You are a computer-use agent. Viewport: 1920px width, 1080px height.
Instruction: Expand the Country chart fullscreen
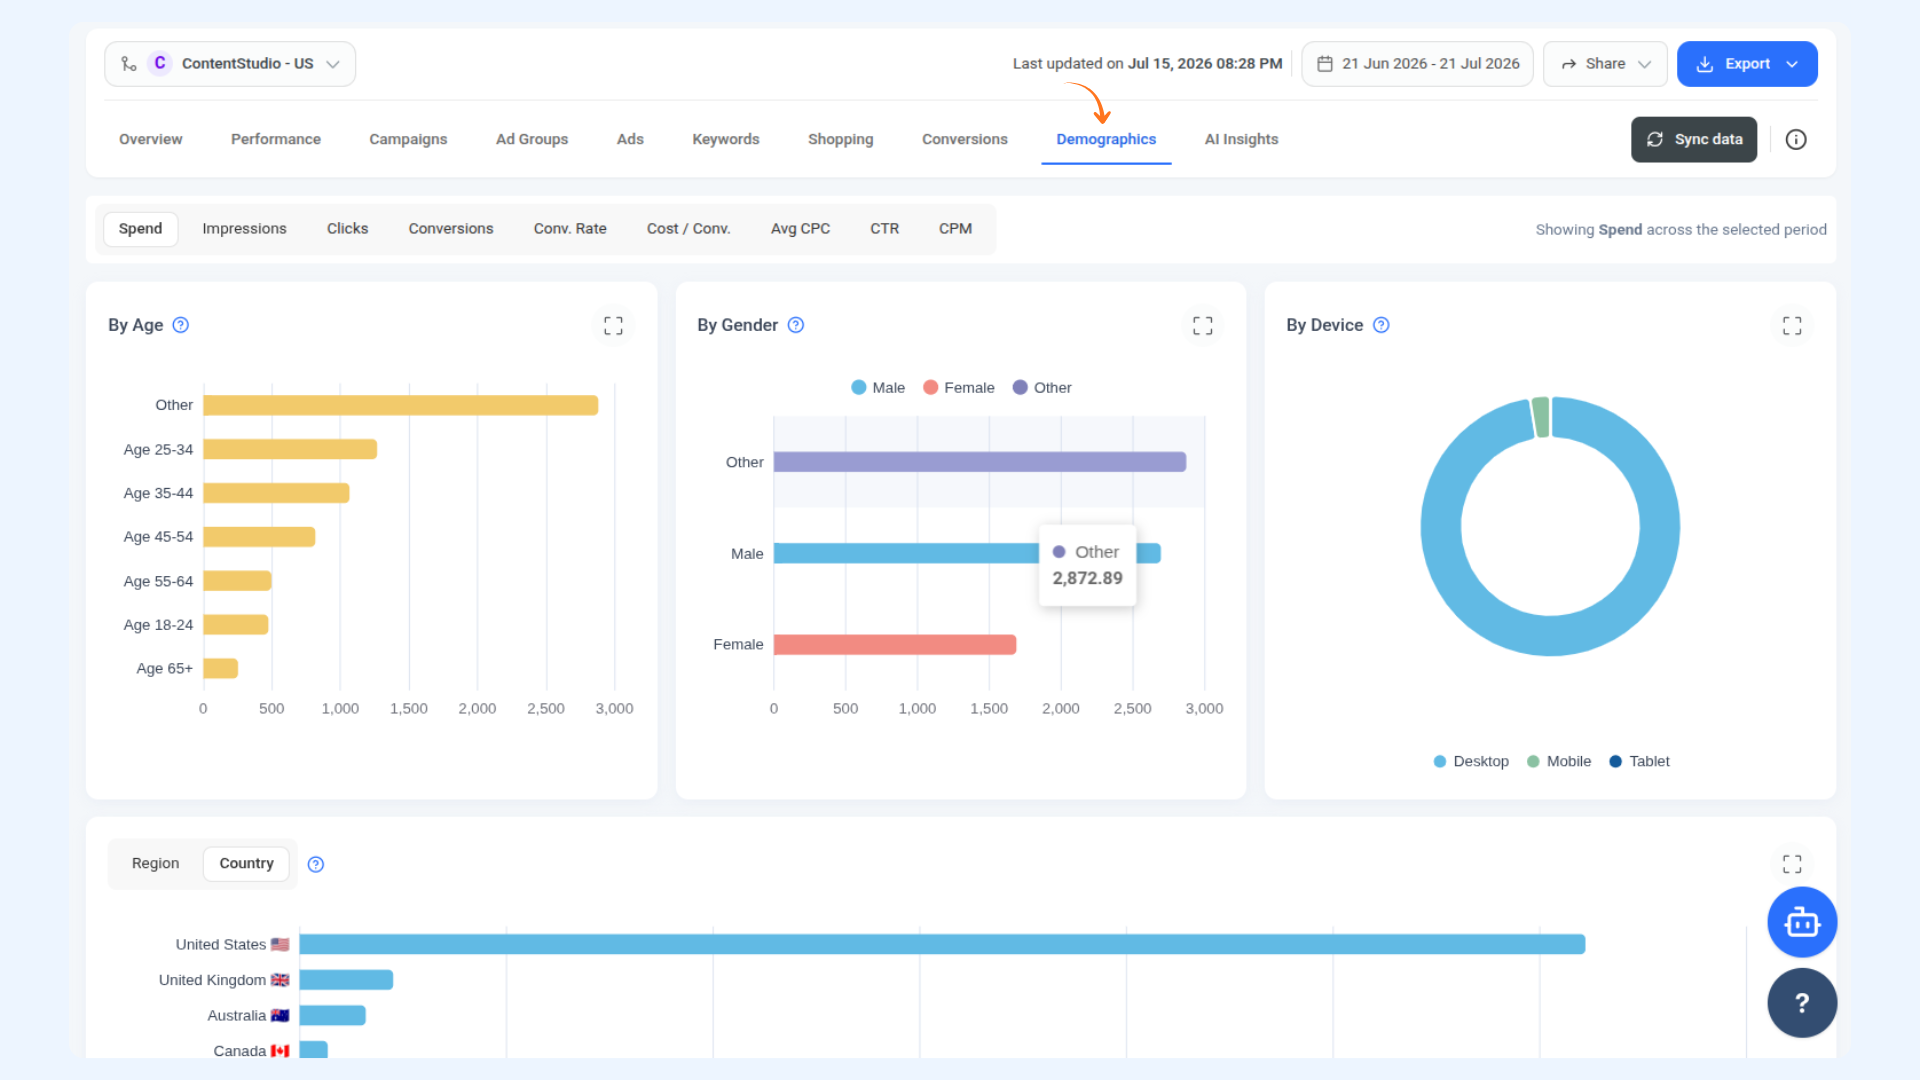point(1792,863)
